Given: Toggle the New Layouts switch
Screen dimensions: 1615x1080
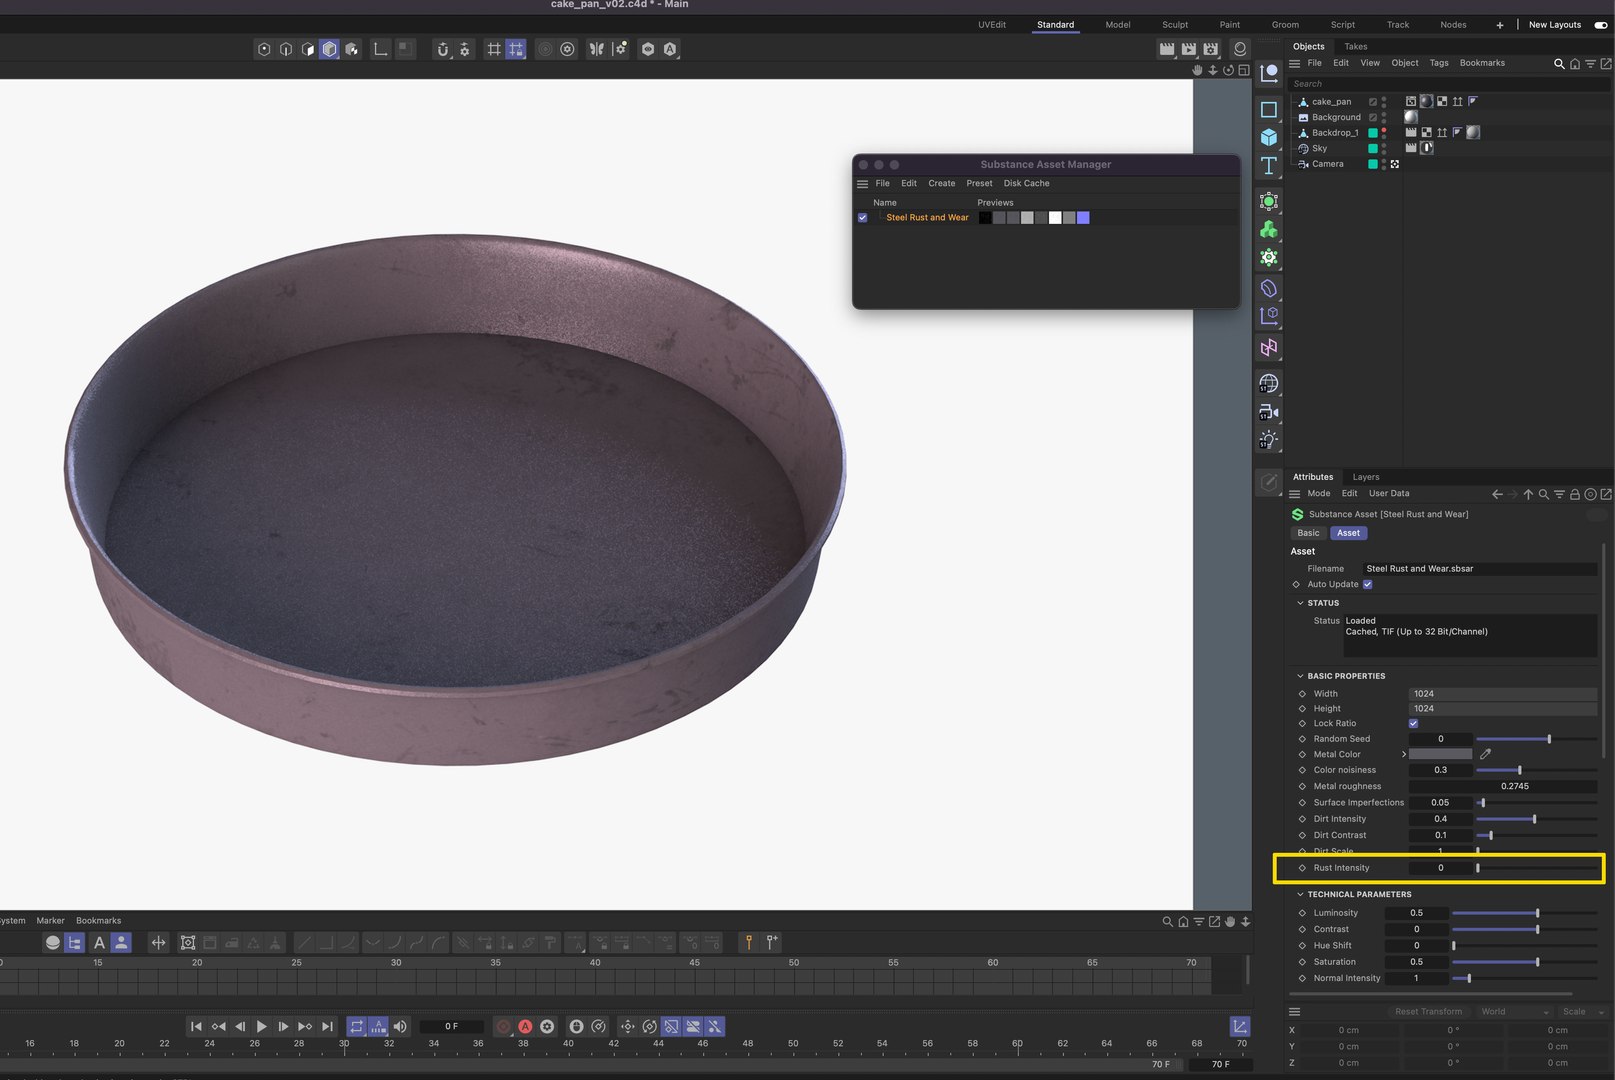Looking at the screenshot, I should pos(1601,25).
